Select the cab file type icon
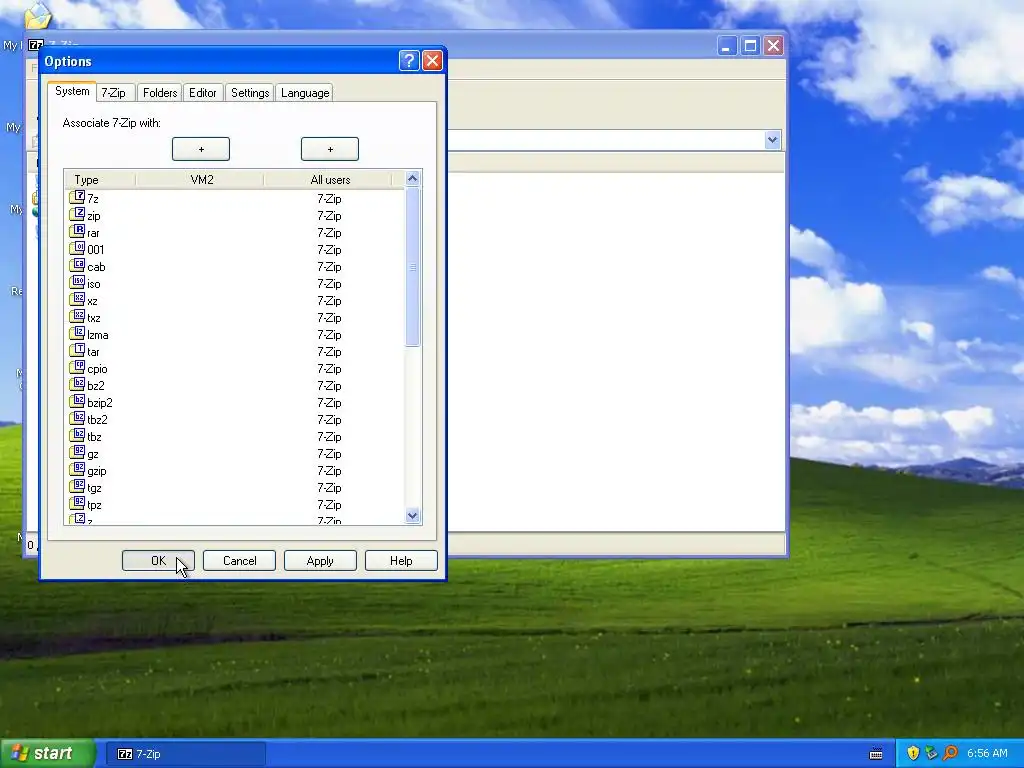Screen dimensions: 1024x768 tap(77, 265)
